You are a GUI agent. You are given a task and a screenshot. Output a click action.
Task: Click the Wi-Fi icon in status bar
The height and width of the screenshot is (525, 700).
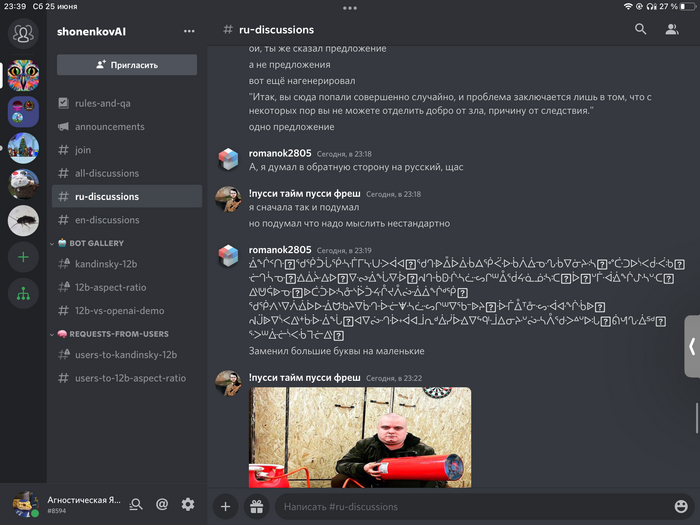pos(628,6)
